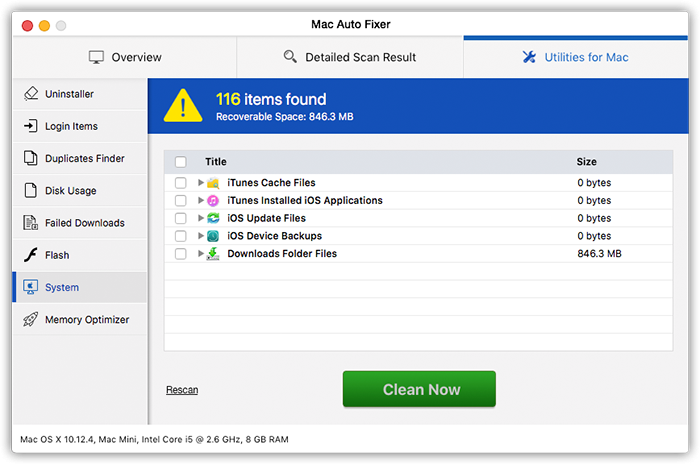Click the Uninstaller eraser icon
Image resolution: width=700 pixels, height=465 pixels.
[x=31, y=94]
